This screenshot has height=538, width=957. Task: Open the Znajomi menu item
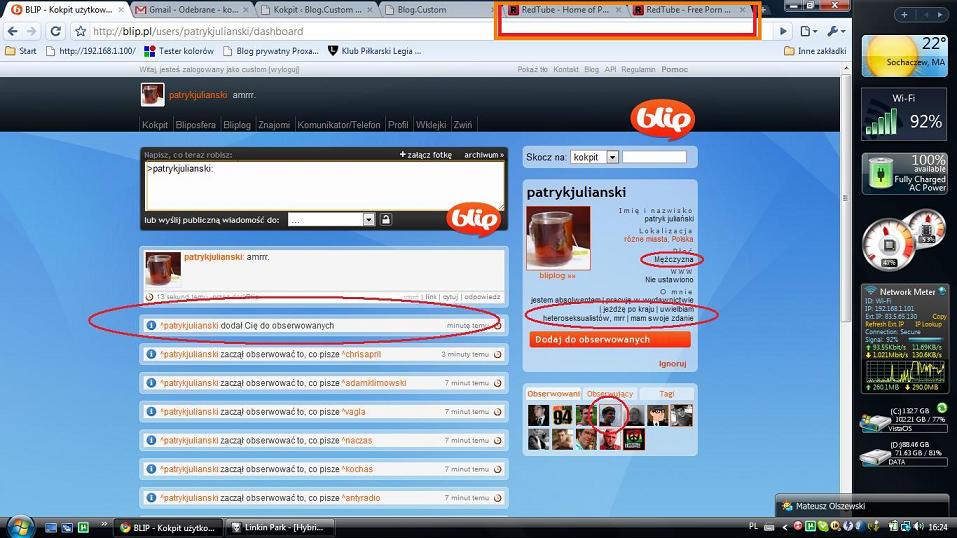coord(274,125)
